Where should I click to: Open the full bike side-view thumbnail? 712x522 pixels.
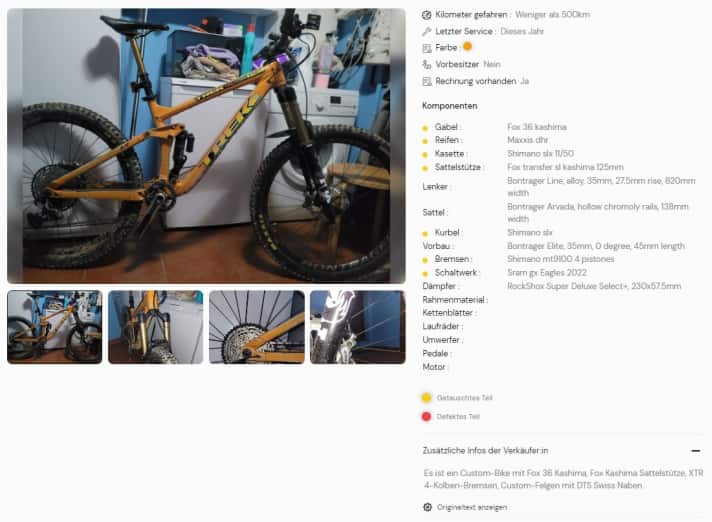[x=54, y=327]
